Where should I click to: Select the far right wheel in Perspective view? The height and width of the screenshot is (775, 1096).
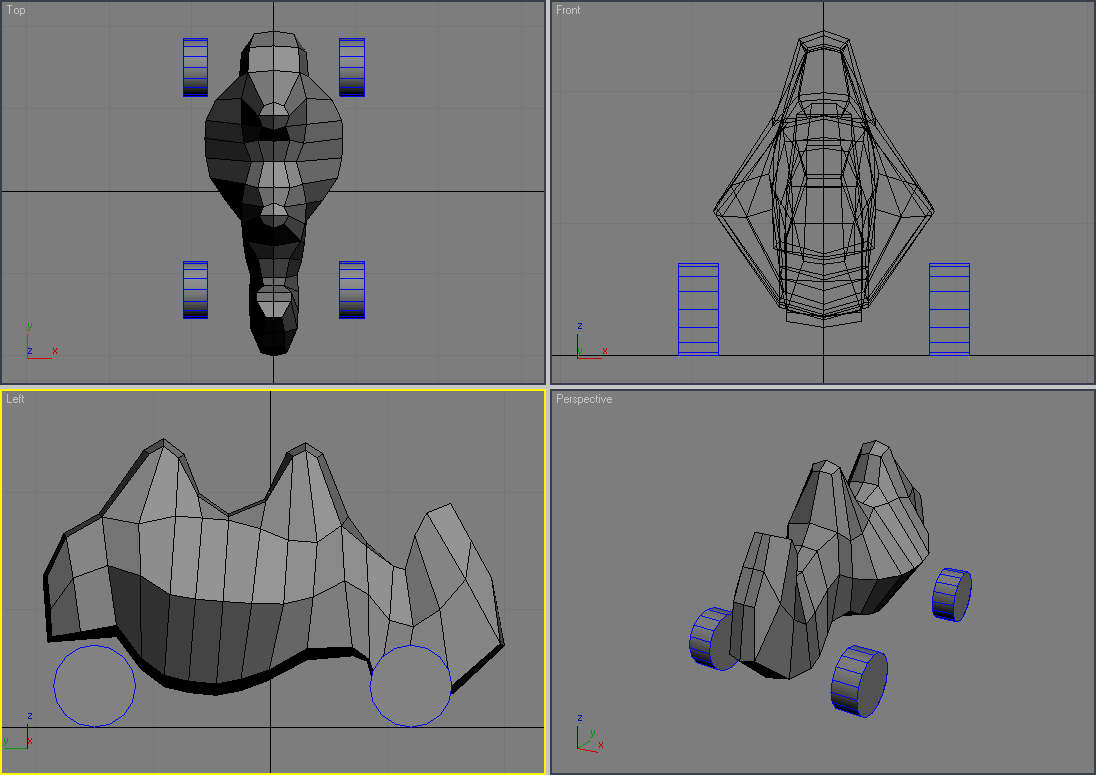(952, 594)
